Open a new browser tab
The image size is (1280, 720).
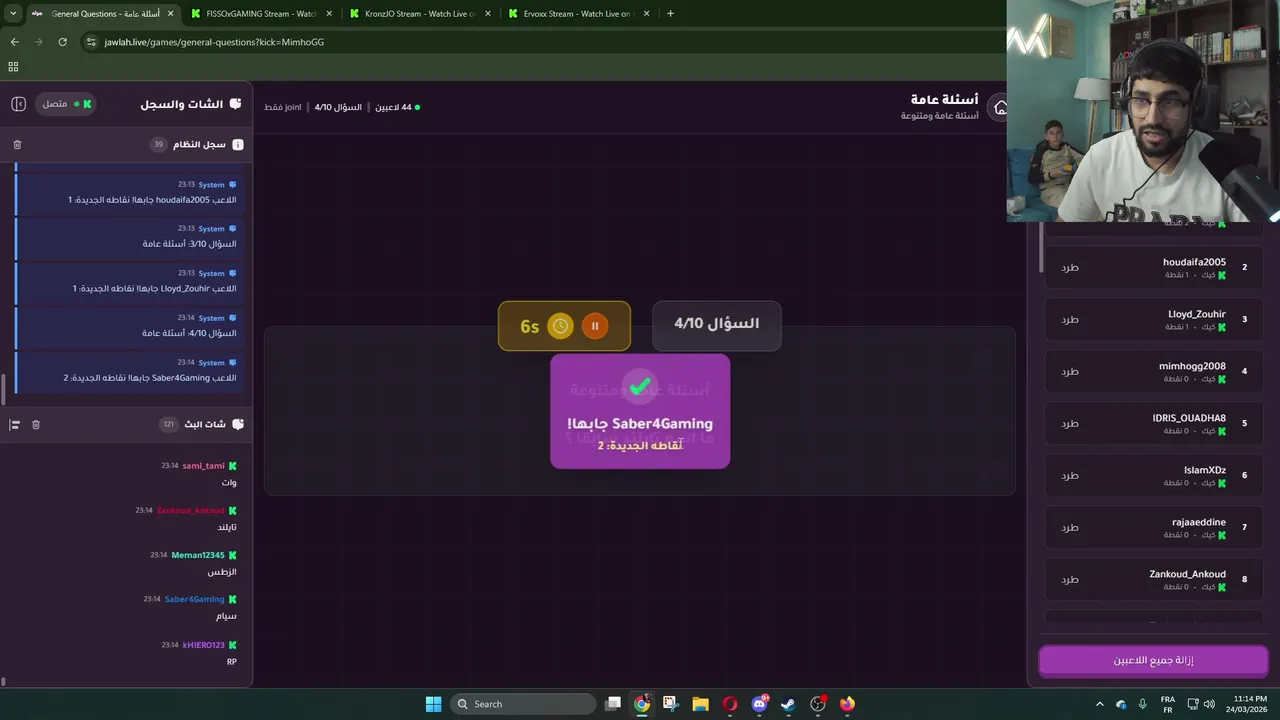(670, 14)
